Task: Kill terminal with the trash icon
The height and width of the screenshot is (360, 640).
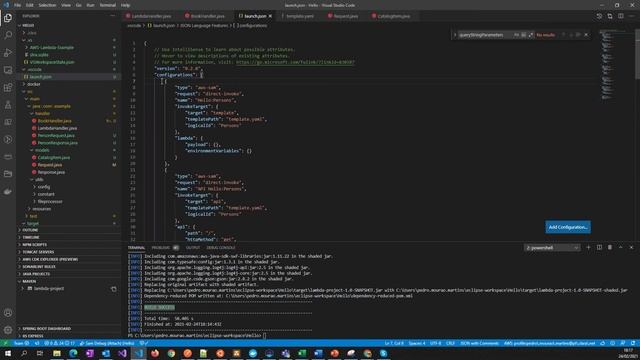Action: click(x=610, y=247)
